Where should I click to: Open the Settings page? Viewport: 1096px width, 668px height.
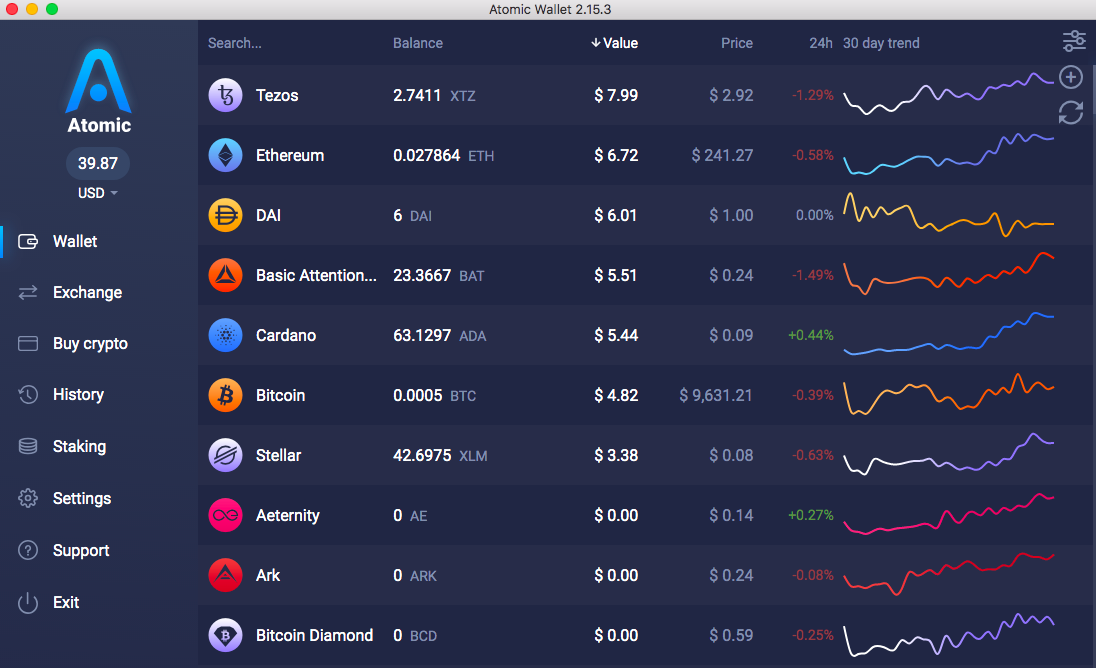click(82, 498)
